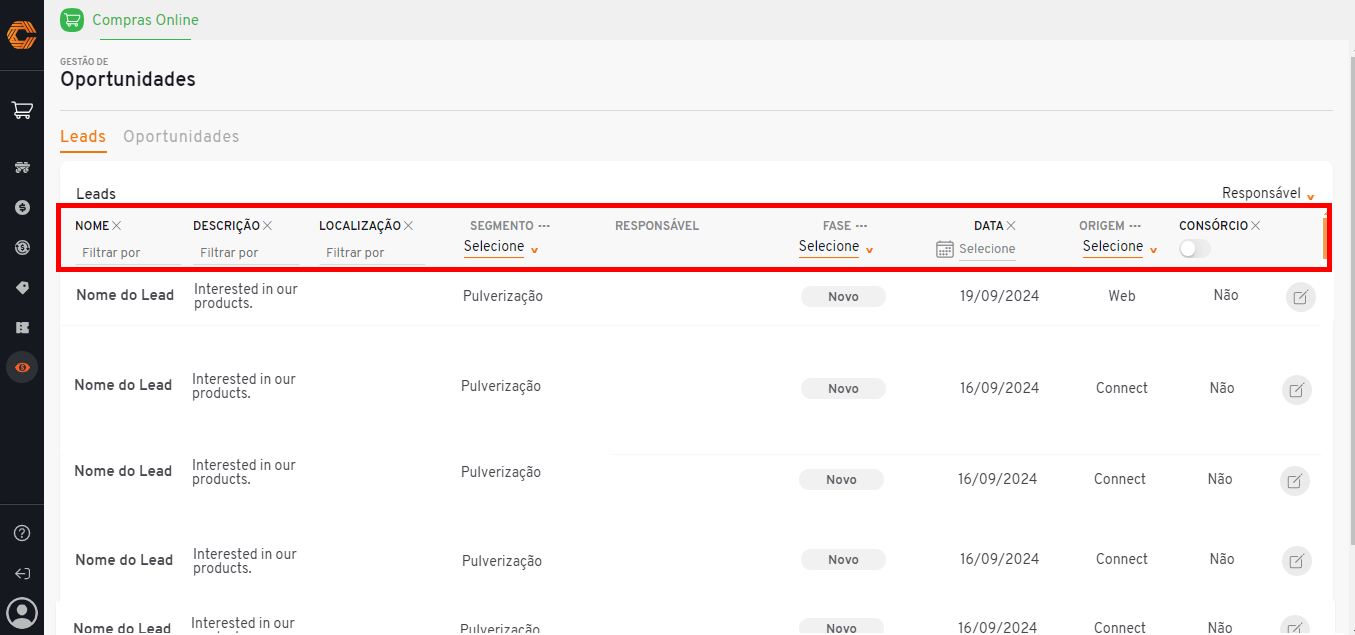Clear the NOME filter with its X

pyautogui.click(x=117, y=226)
